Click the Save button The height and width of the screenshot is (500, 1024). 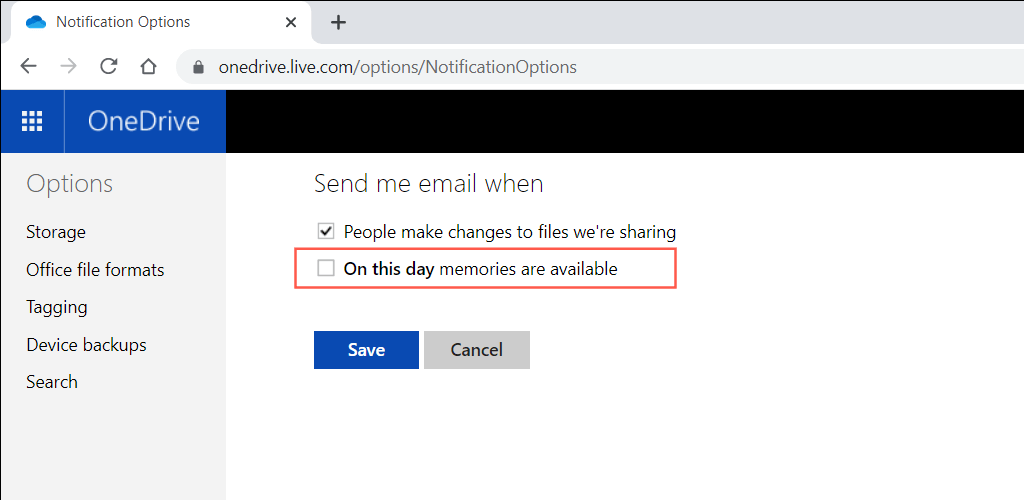366,350
